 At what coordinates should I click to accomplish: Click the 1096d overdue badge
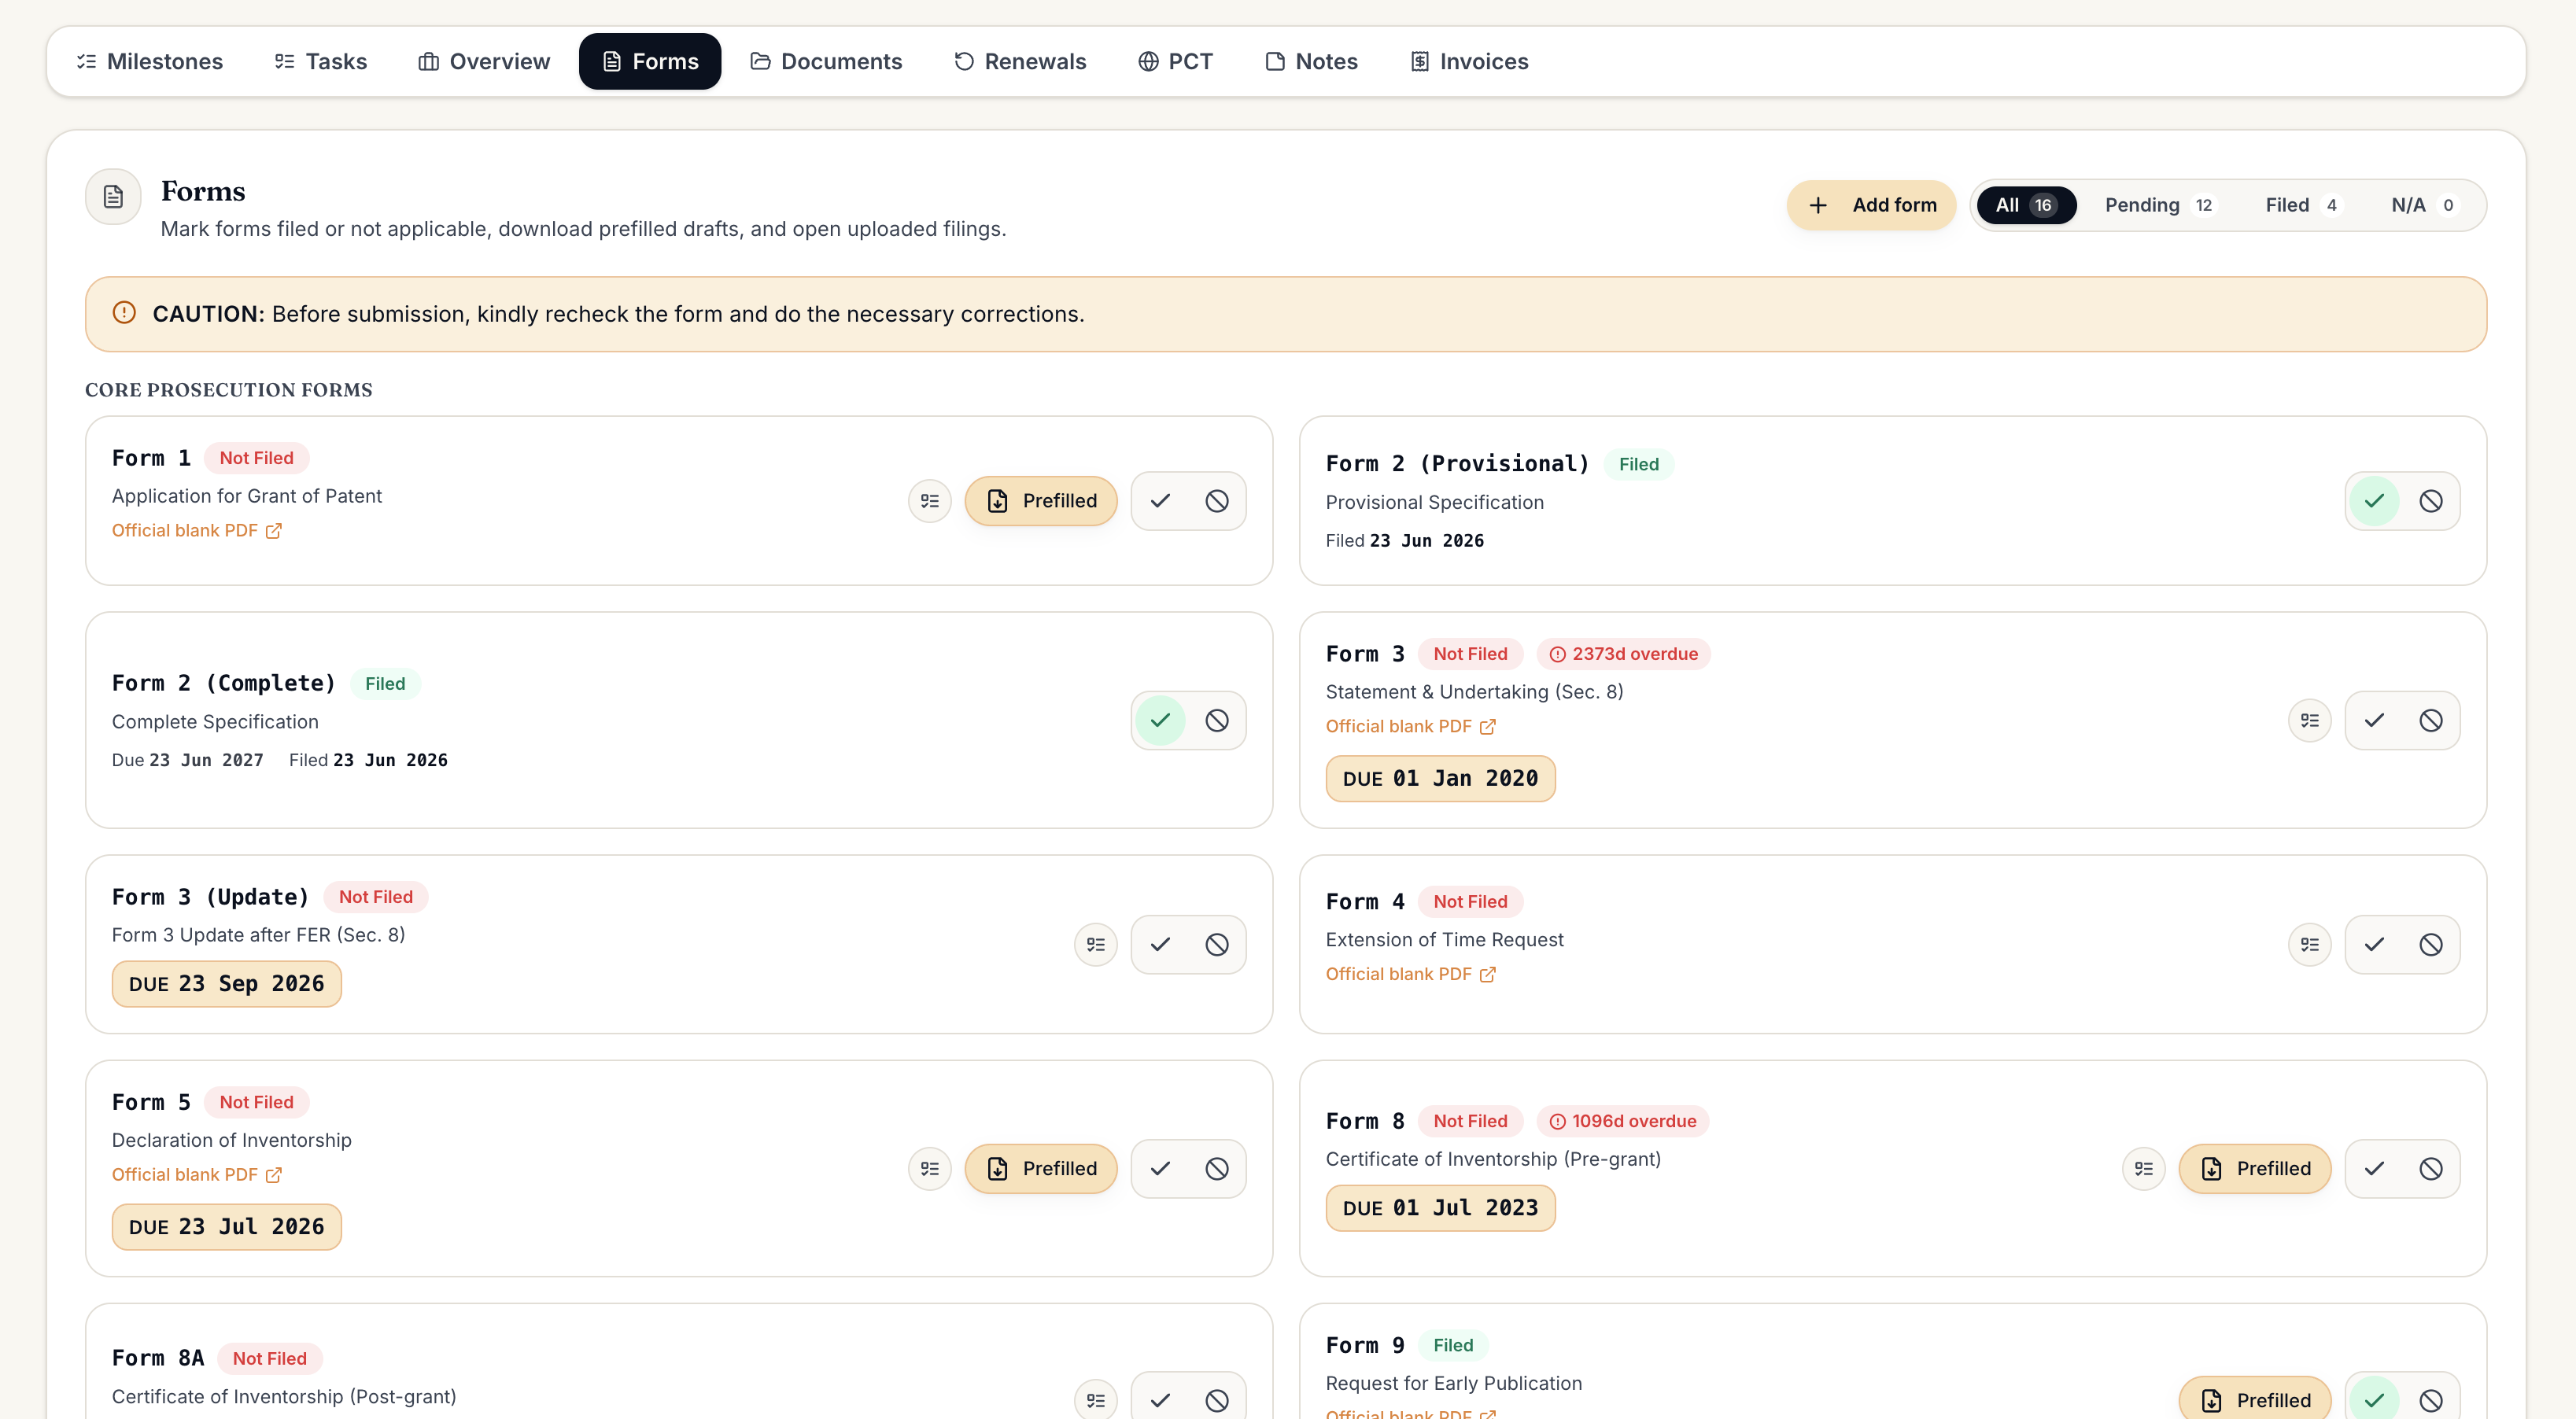[1623, 1121]
